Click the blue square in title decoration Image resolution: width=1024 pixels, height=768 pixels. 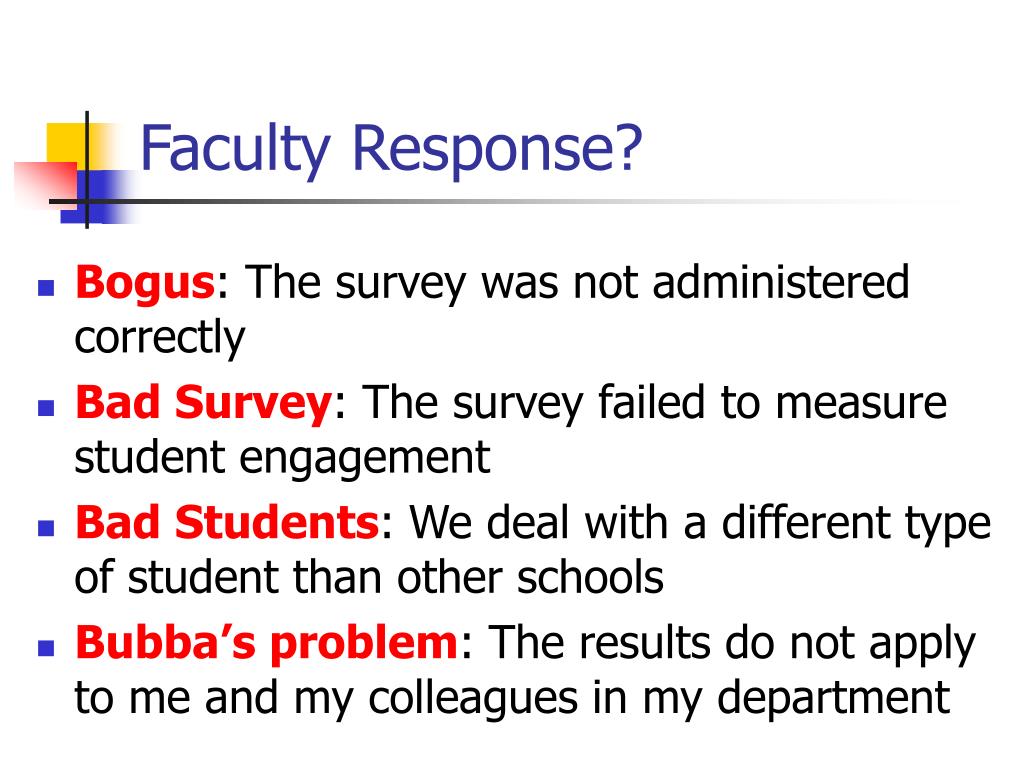click(98, 196)
